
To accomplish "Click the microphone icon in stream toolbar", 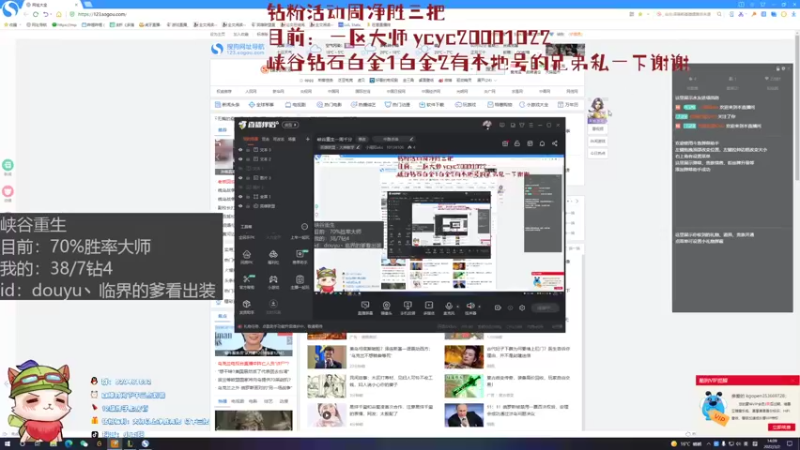I will point(448,306).
